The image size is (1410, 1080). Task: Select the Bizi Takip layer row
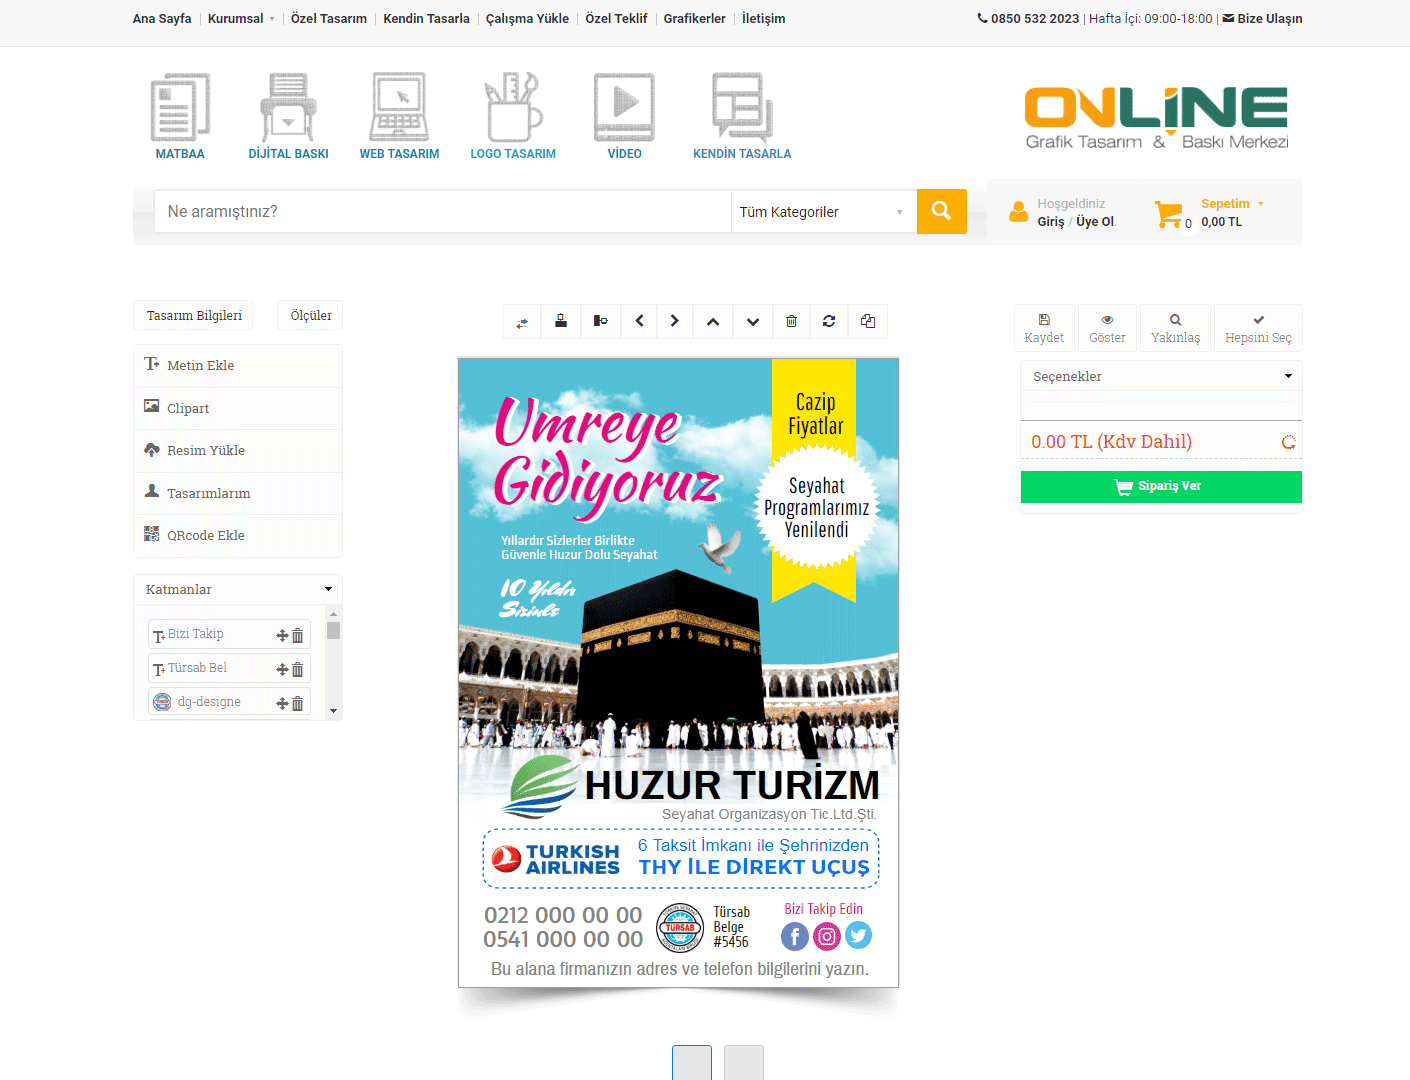[229, 634]
